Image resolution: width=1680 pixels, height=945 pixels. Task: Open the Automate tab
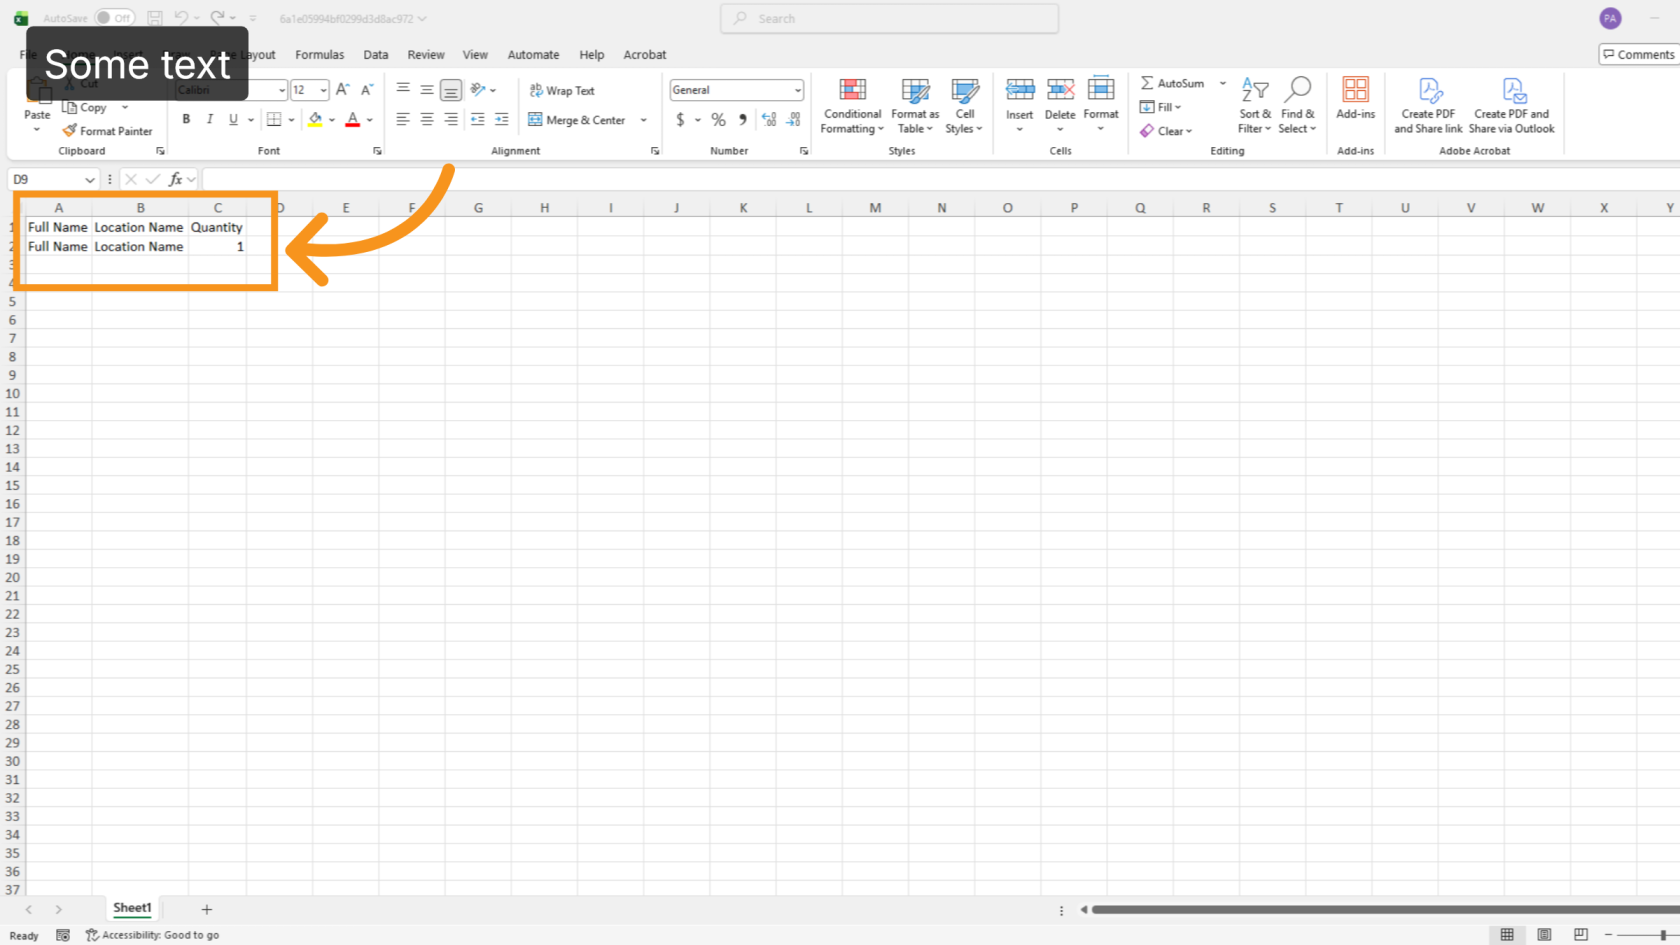coord(533,55)
